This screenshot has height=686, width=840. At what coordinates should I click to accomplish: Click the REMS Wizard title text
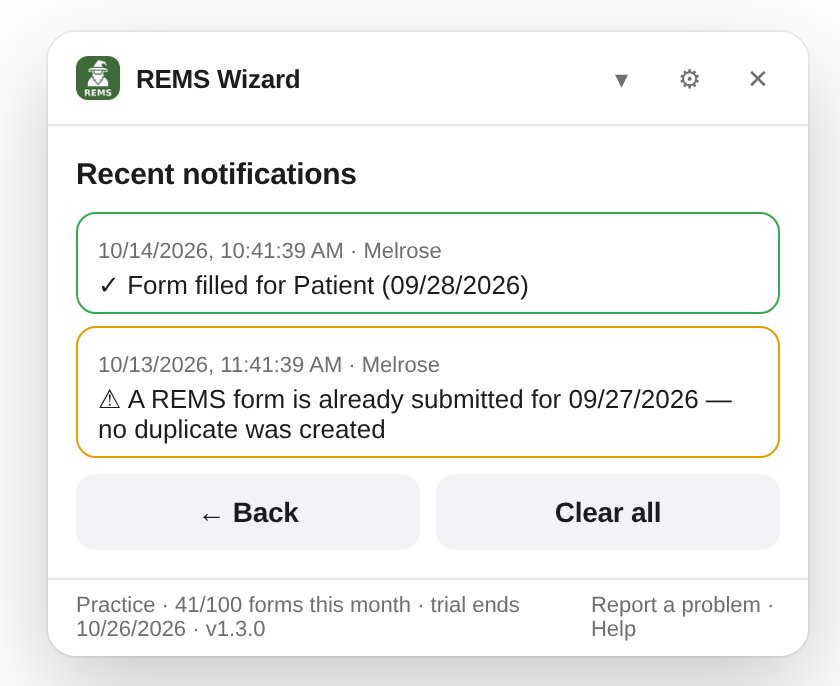[218, 79]
